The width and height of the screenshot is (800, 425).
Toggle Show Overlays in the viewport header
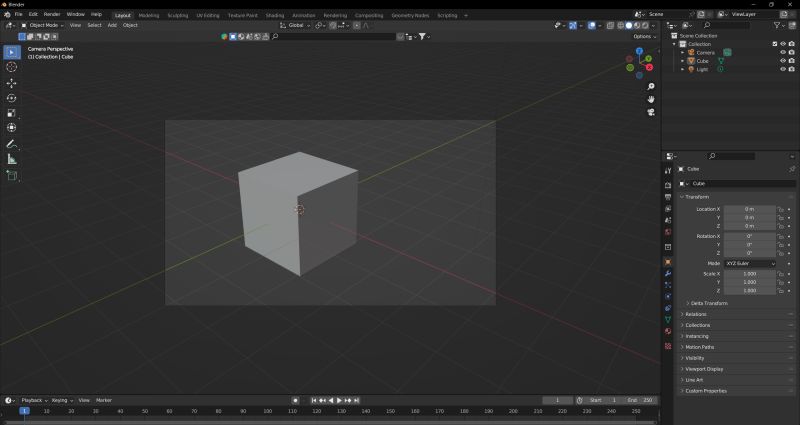pos(592,26)
